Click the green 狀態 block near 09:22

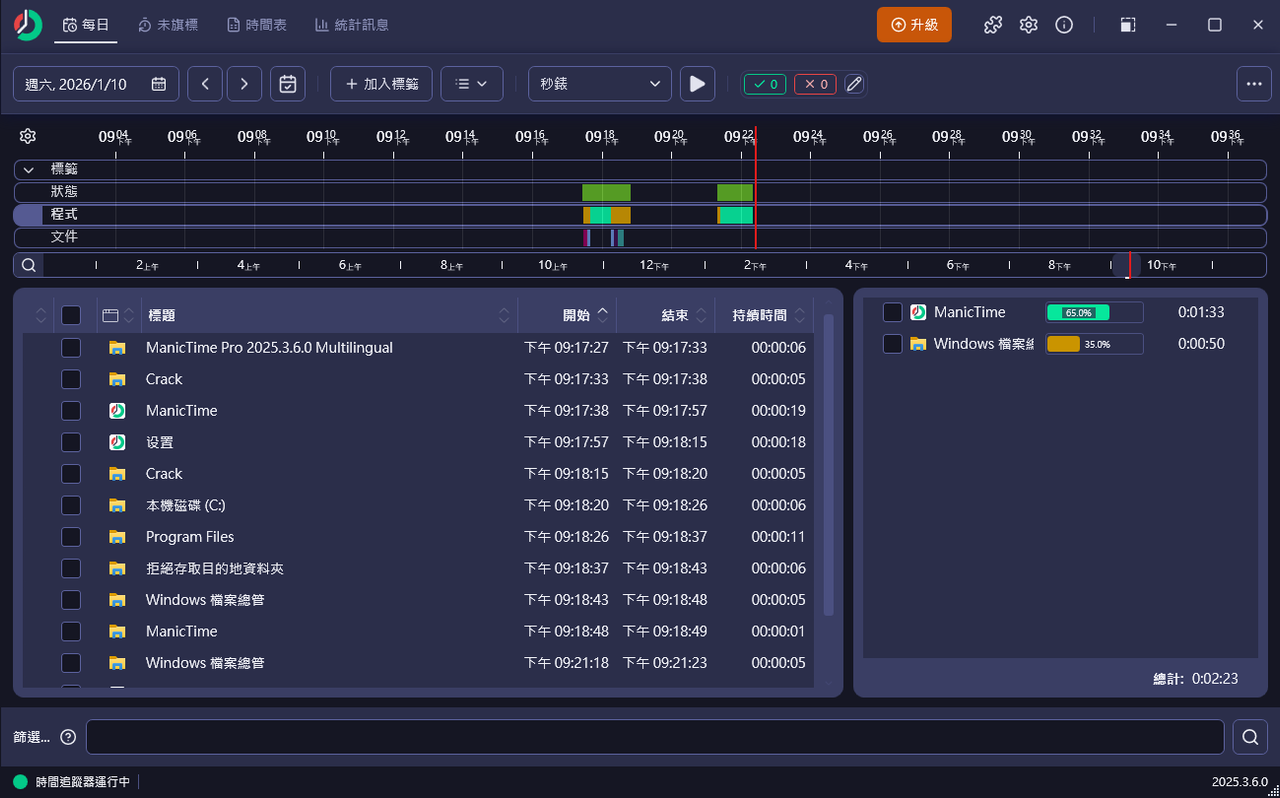tap(735, 192)
